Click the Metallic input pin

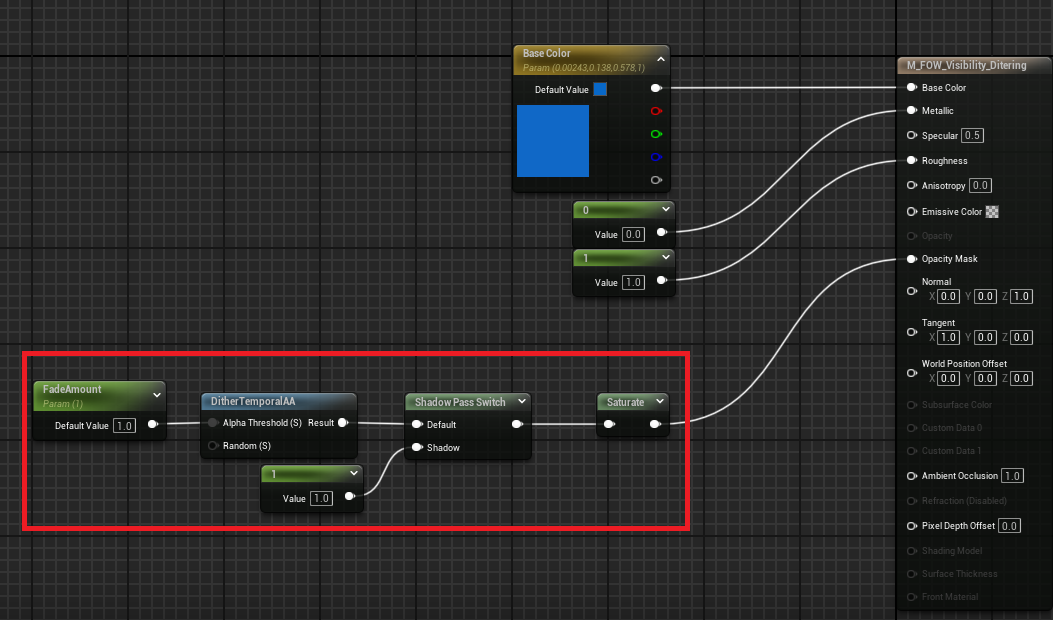coord(911,110)
